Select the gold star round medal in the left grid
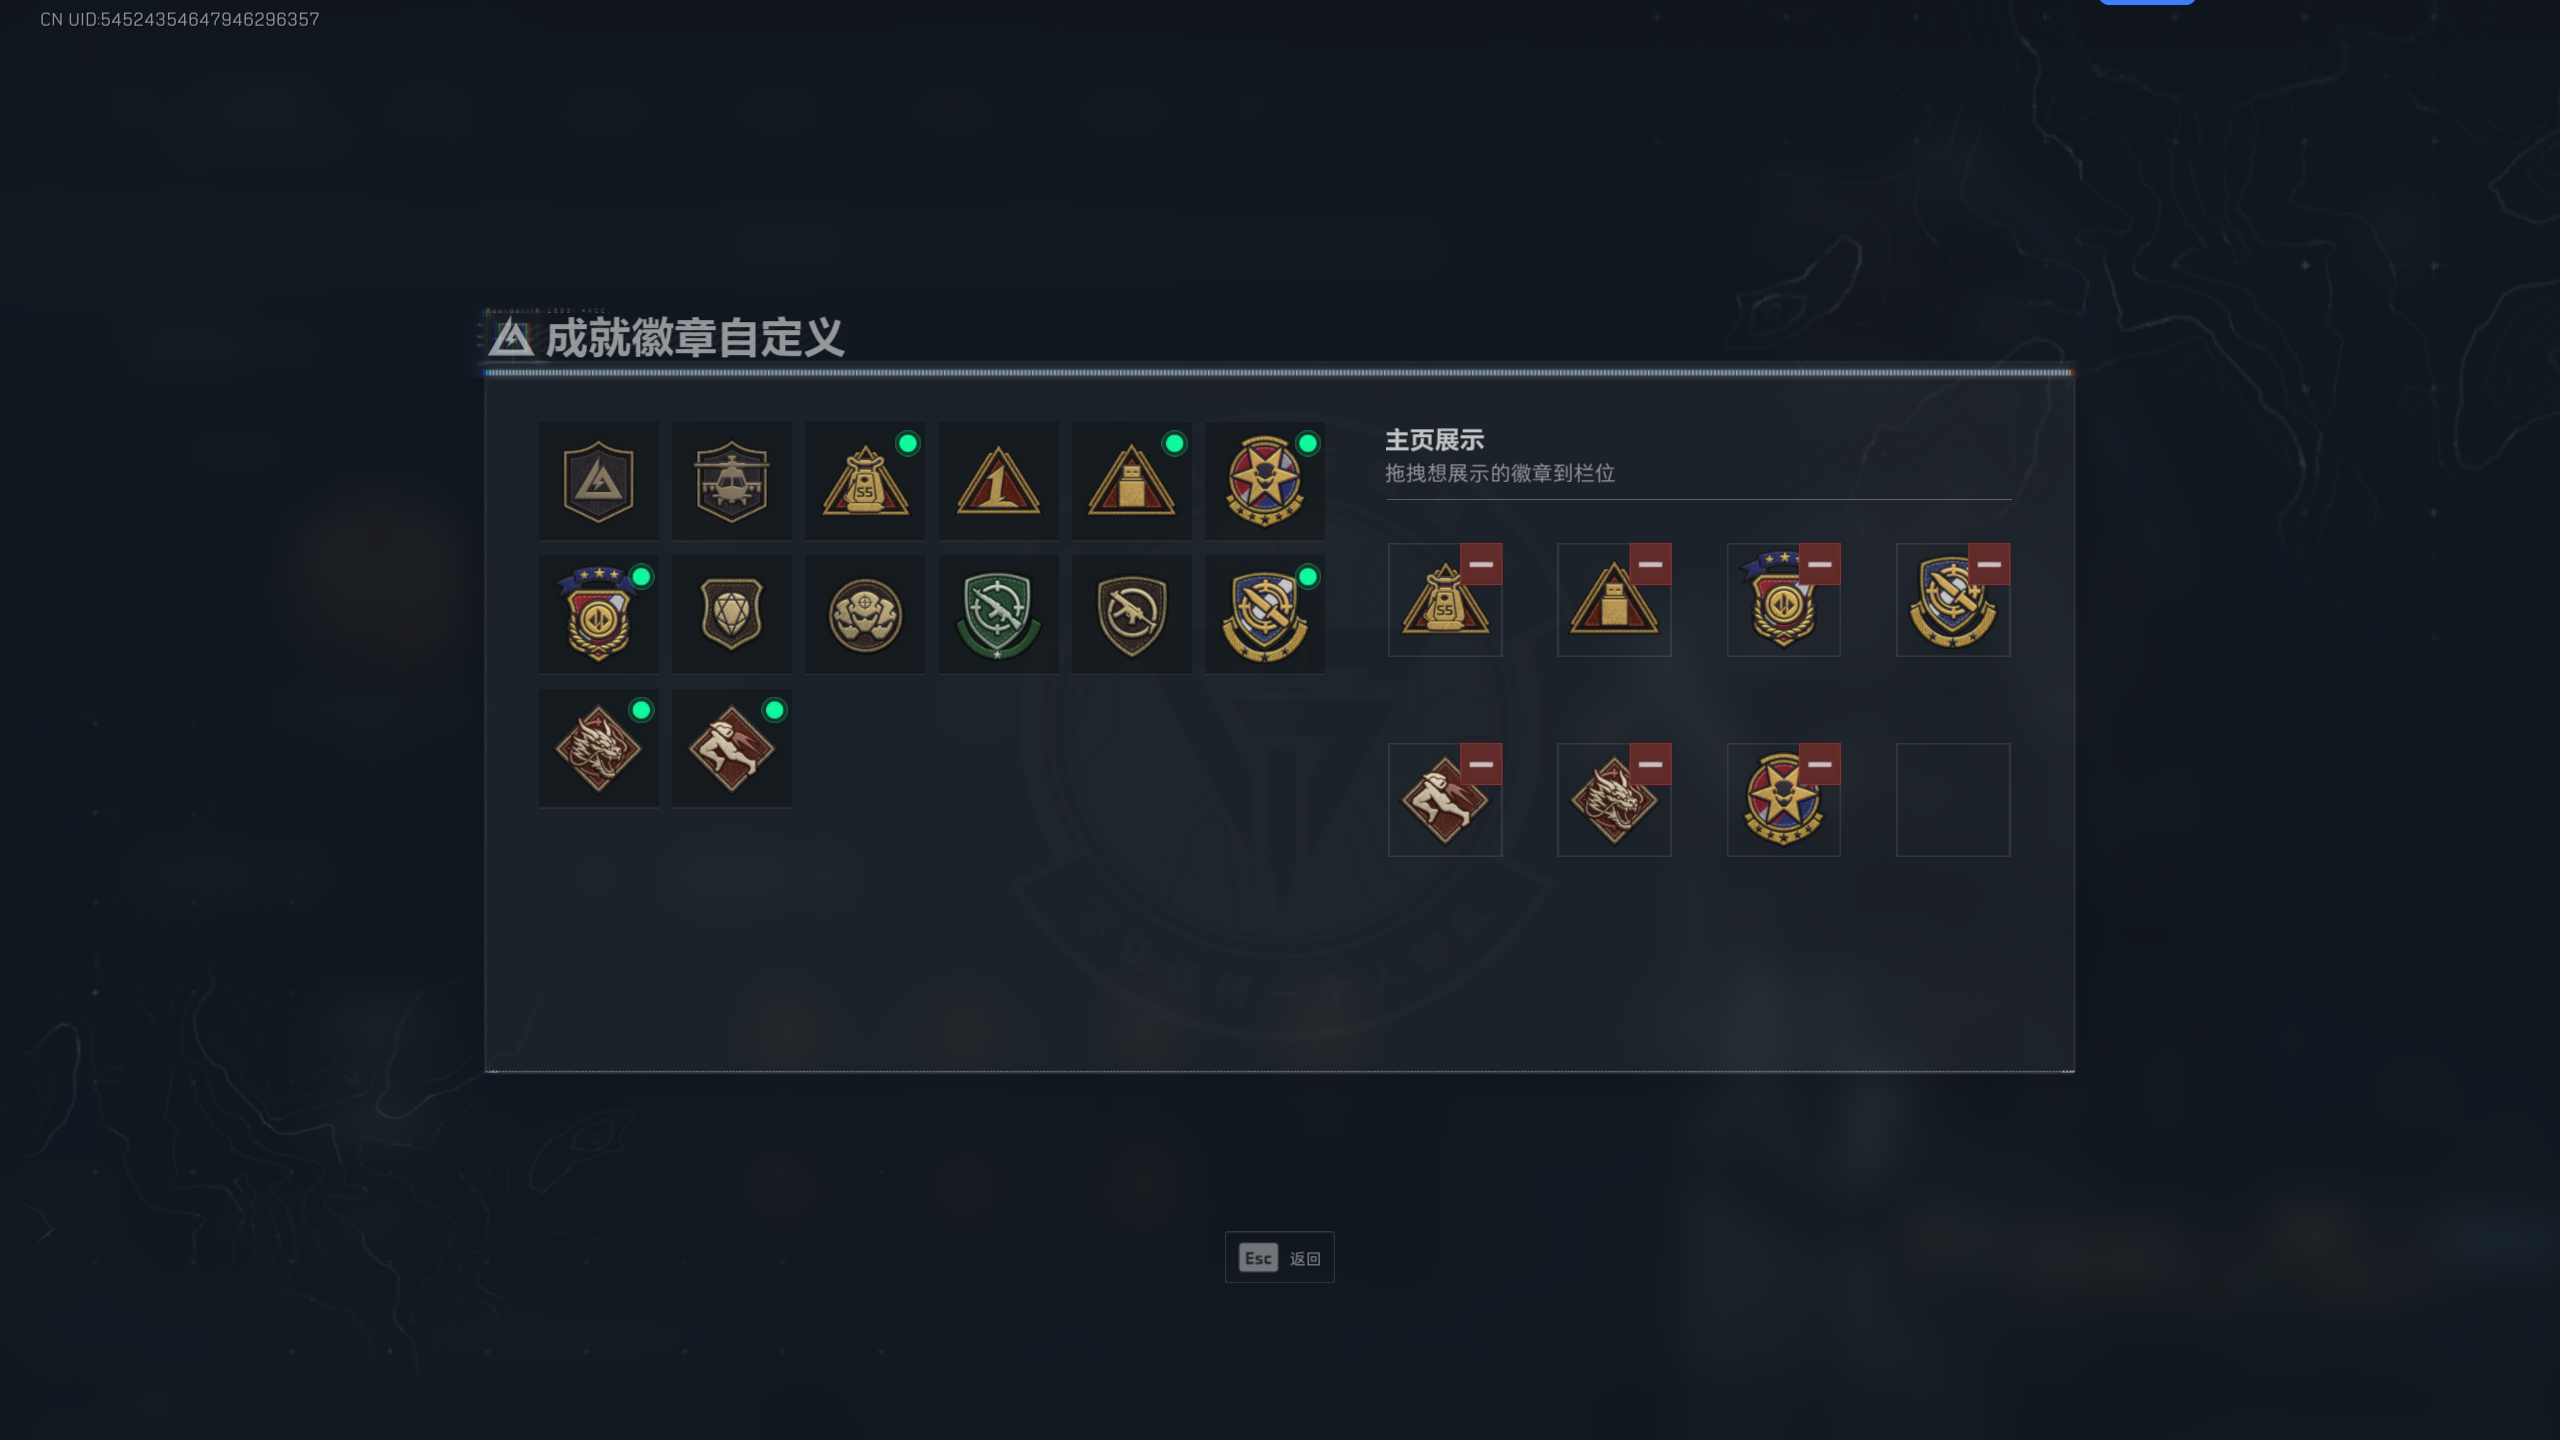The height and width of the screenshot is (1440, 2560). pos(1265,481)
